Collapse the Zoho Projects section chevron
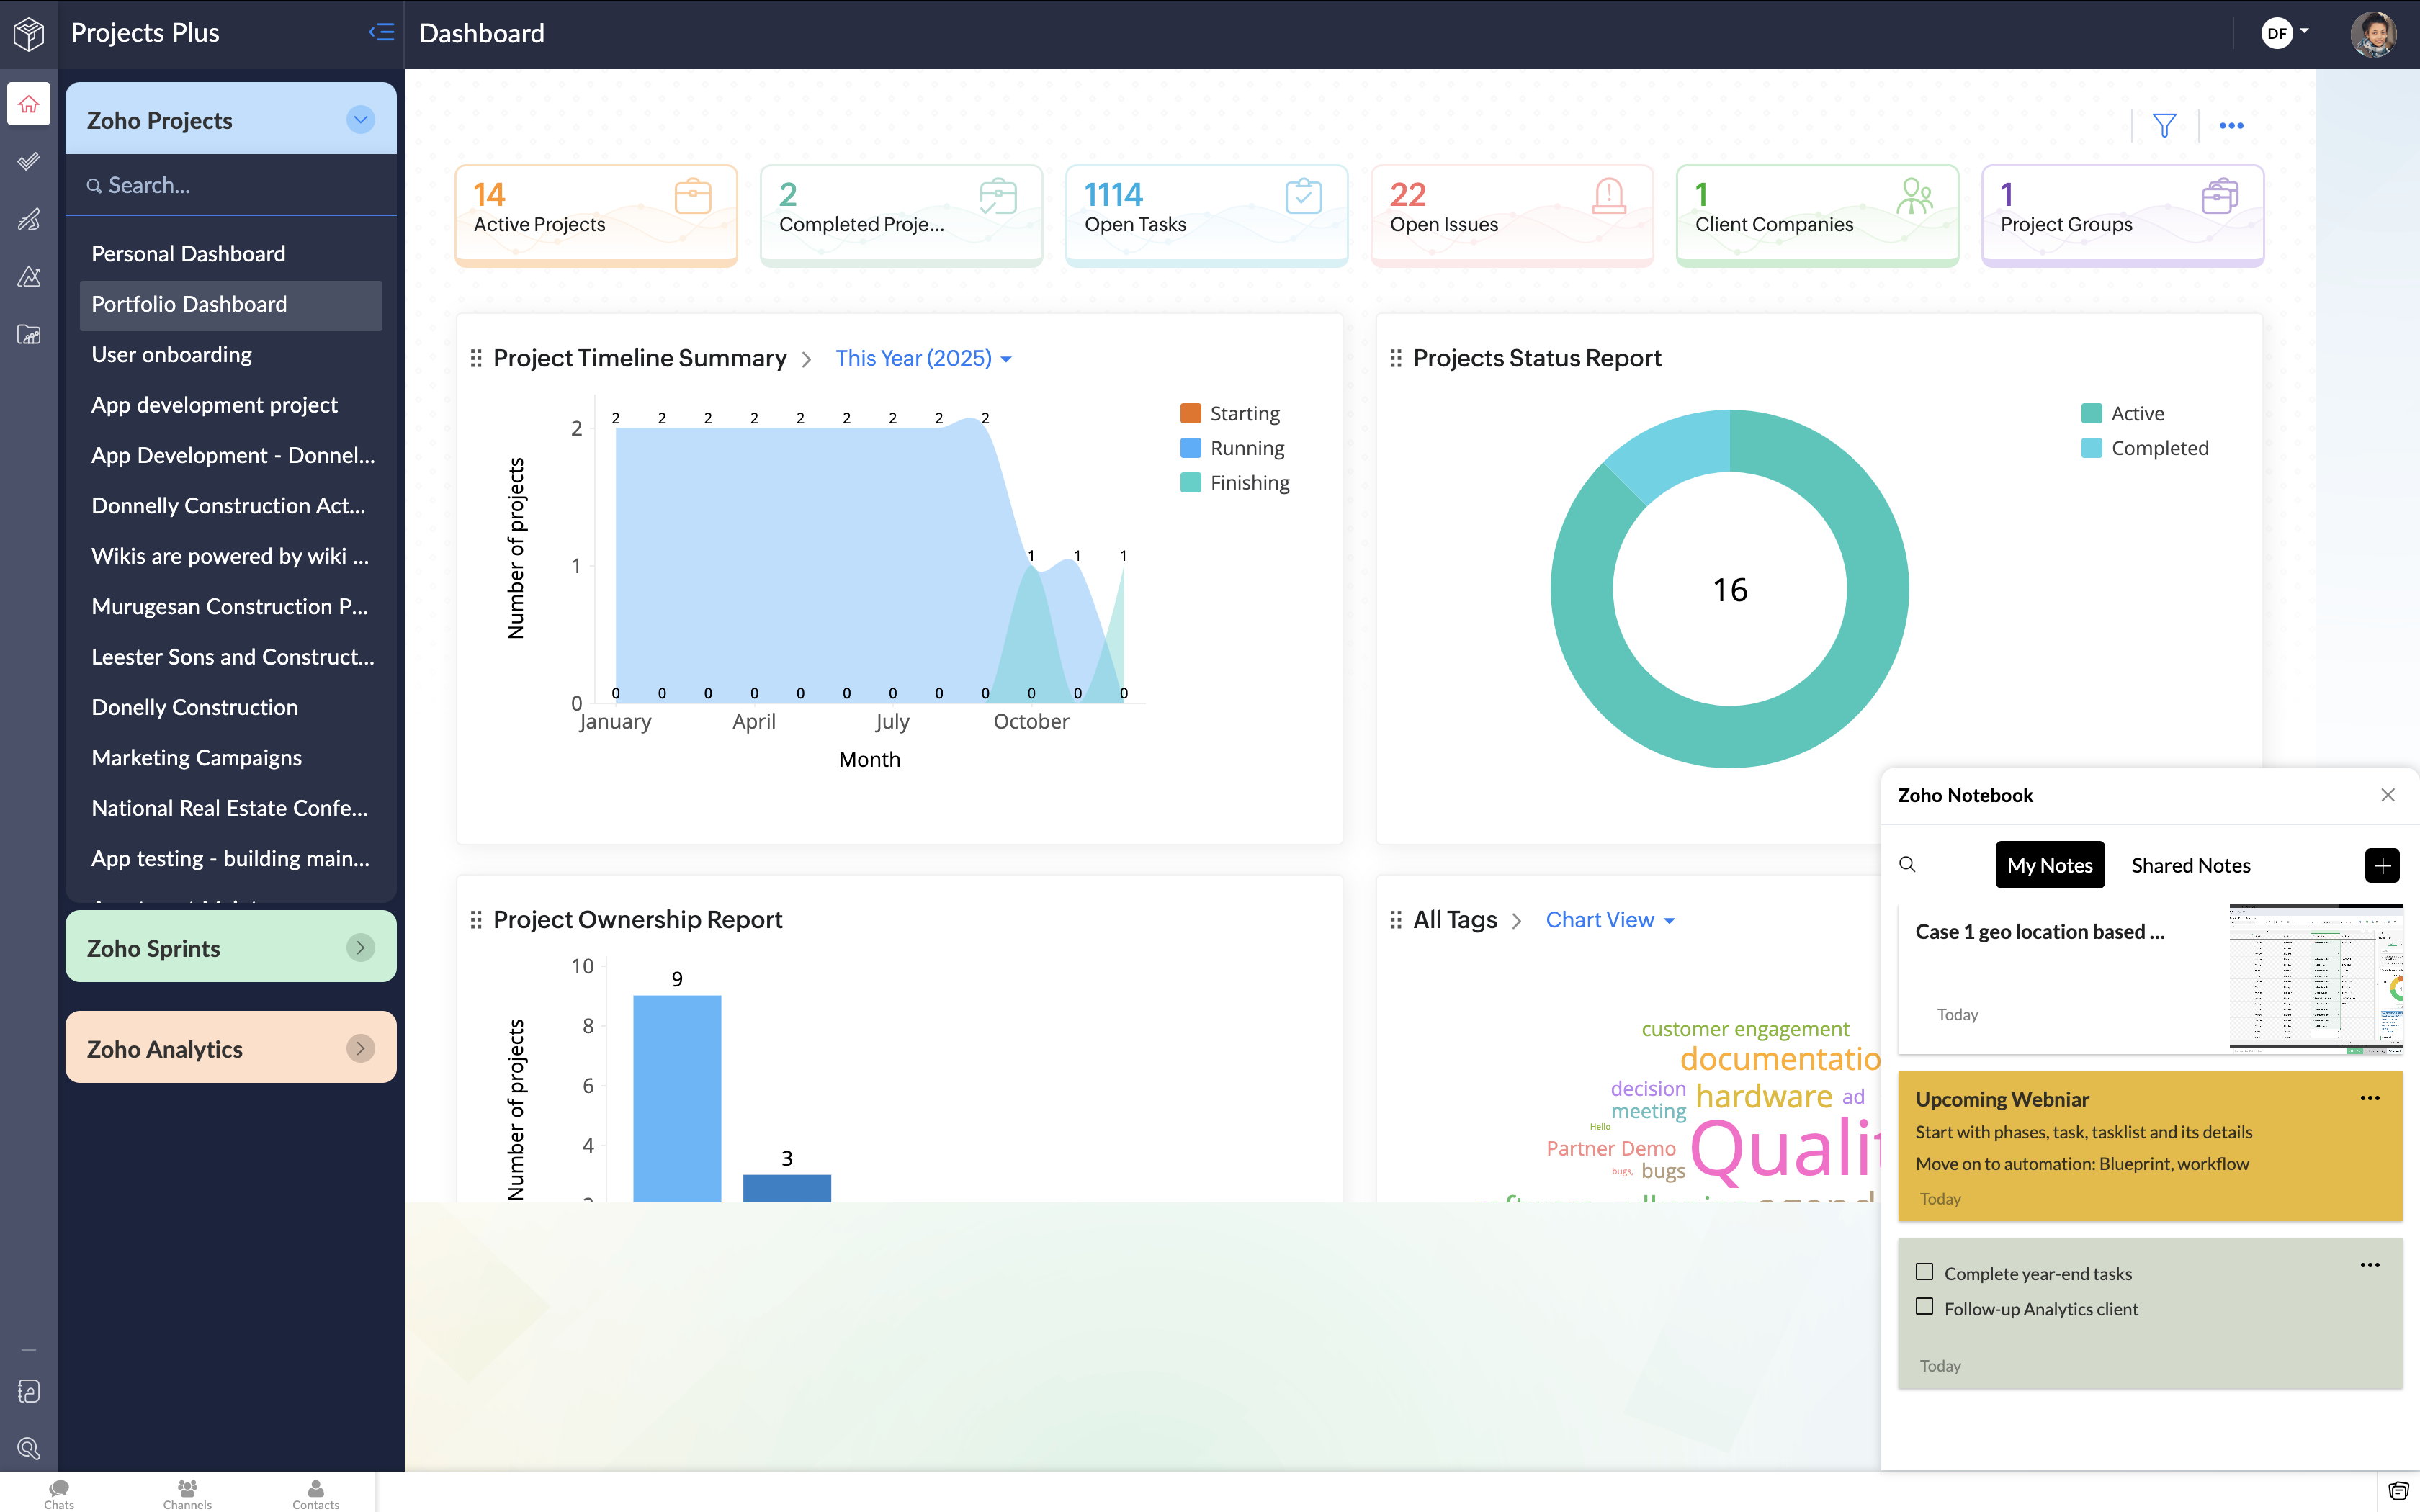2420x1512 pixels. pos(361,120)
